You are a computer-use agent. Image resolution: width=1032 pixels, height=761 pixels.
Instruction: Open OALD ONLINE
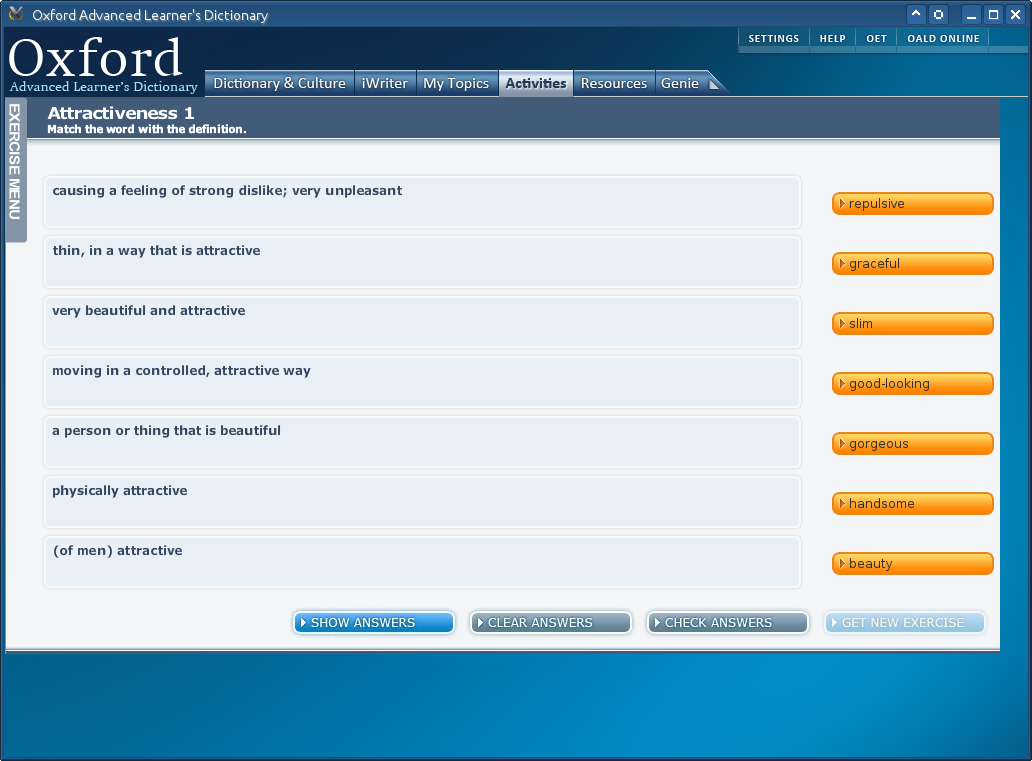point(943,39)
